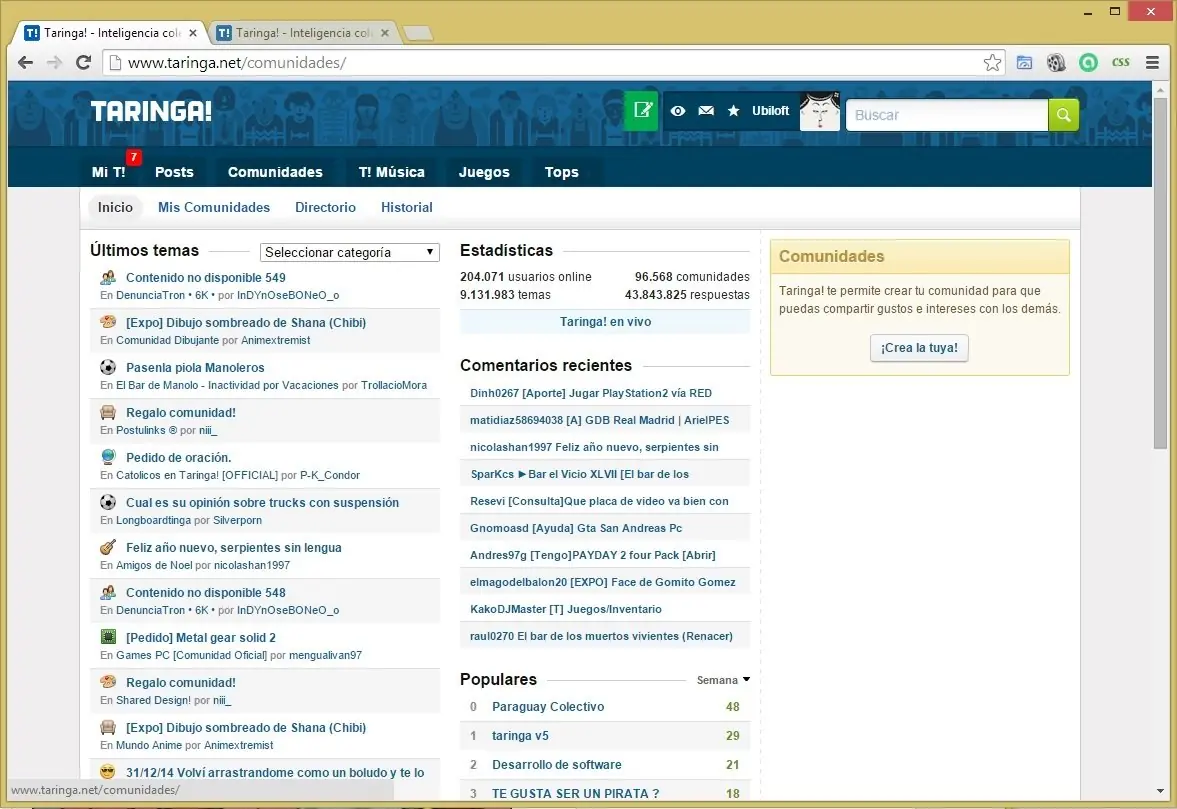Expand the Semana period dropdown
This screenshot has width=1177, height=809.
point(723,680)
